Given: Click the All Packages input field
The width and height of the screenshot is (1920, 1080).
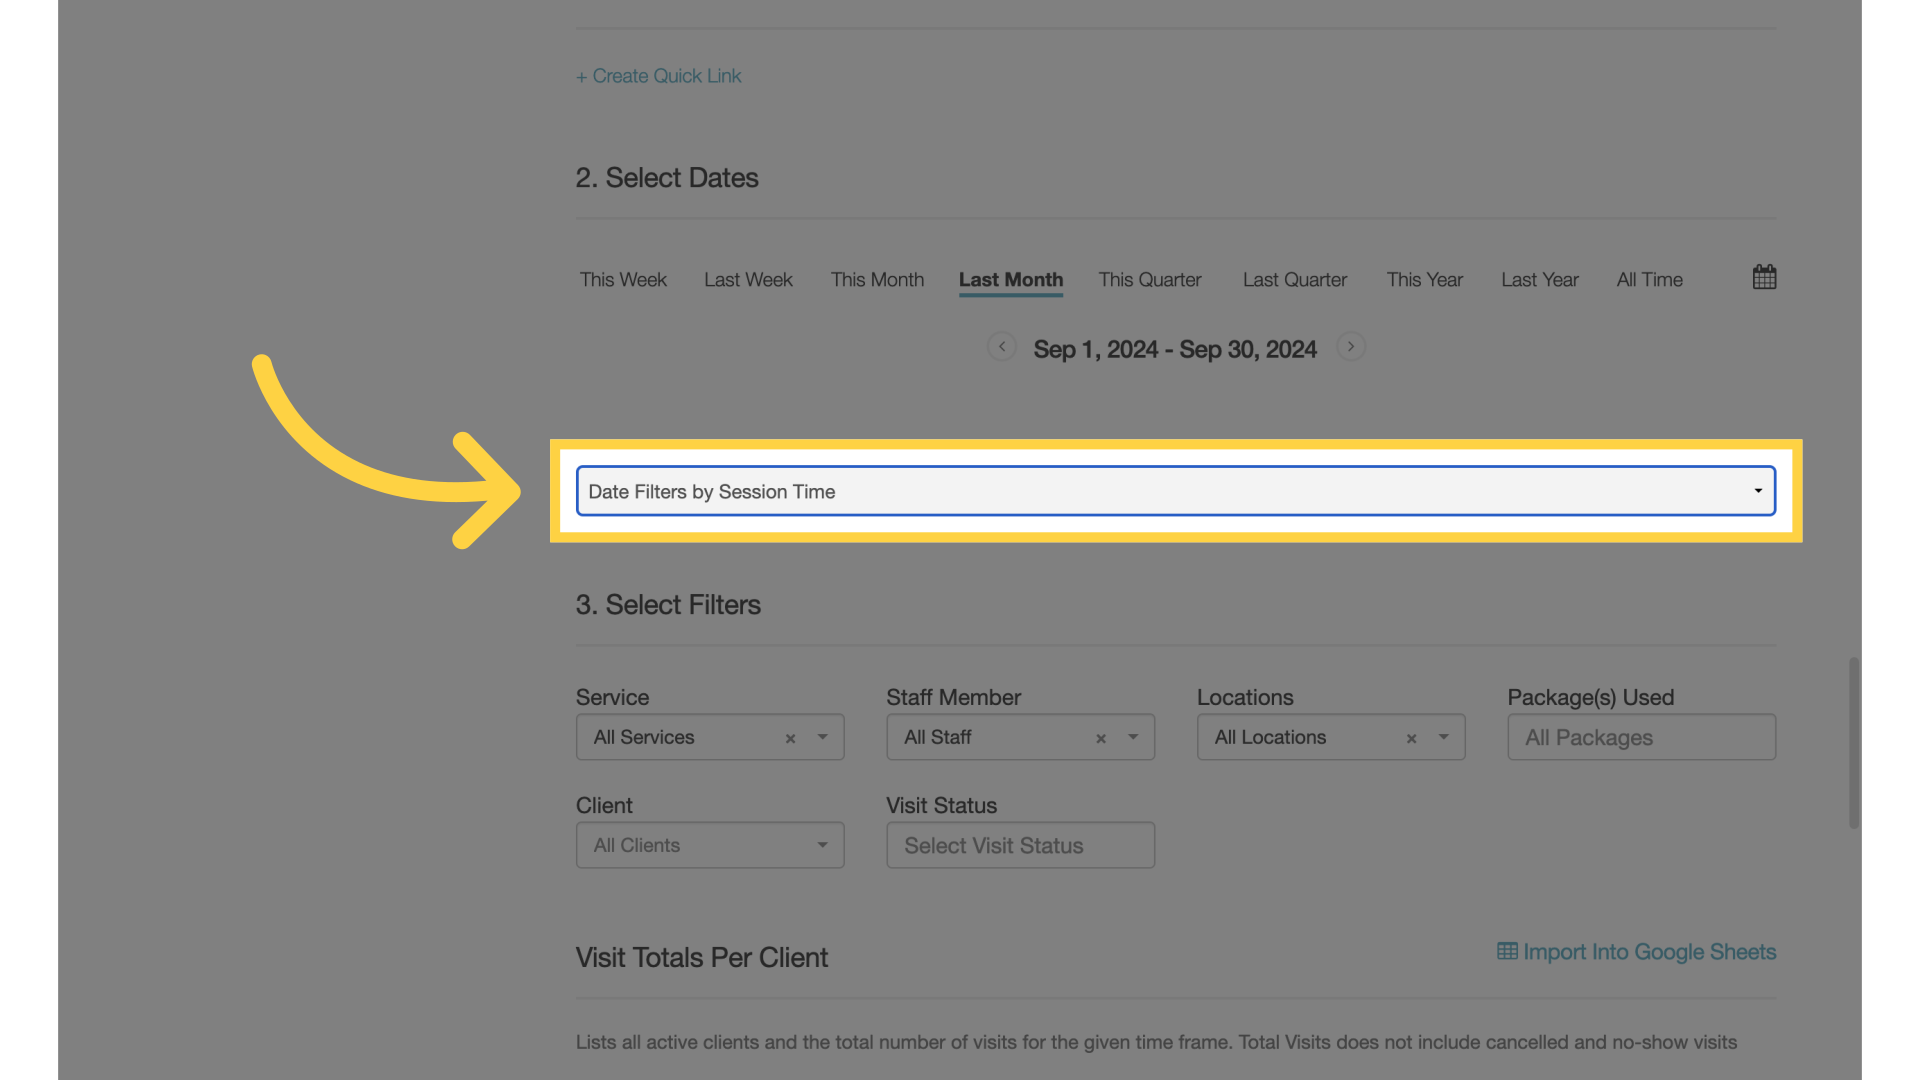Looking at the screenshot, I should [1640, 738].
